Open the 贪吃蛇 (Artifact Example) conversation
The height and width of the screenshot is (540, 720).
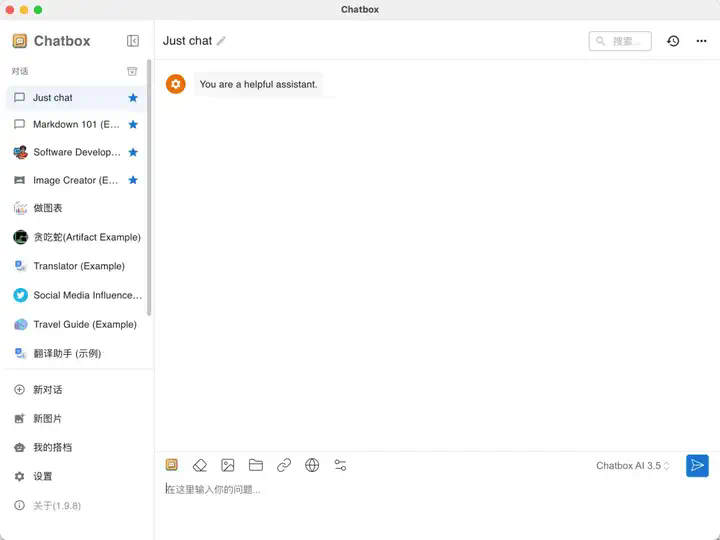[x=76, y=237]
